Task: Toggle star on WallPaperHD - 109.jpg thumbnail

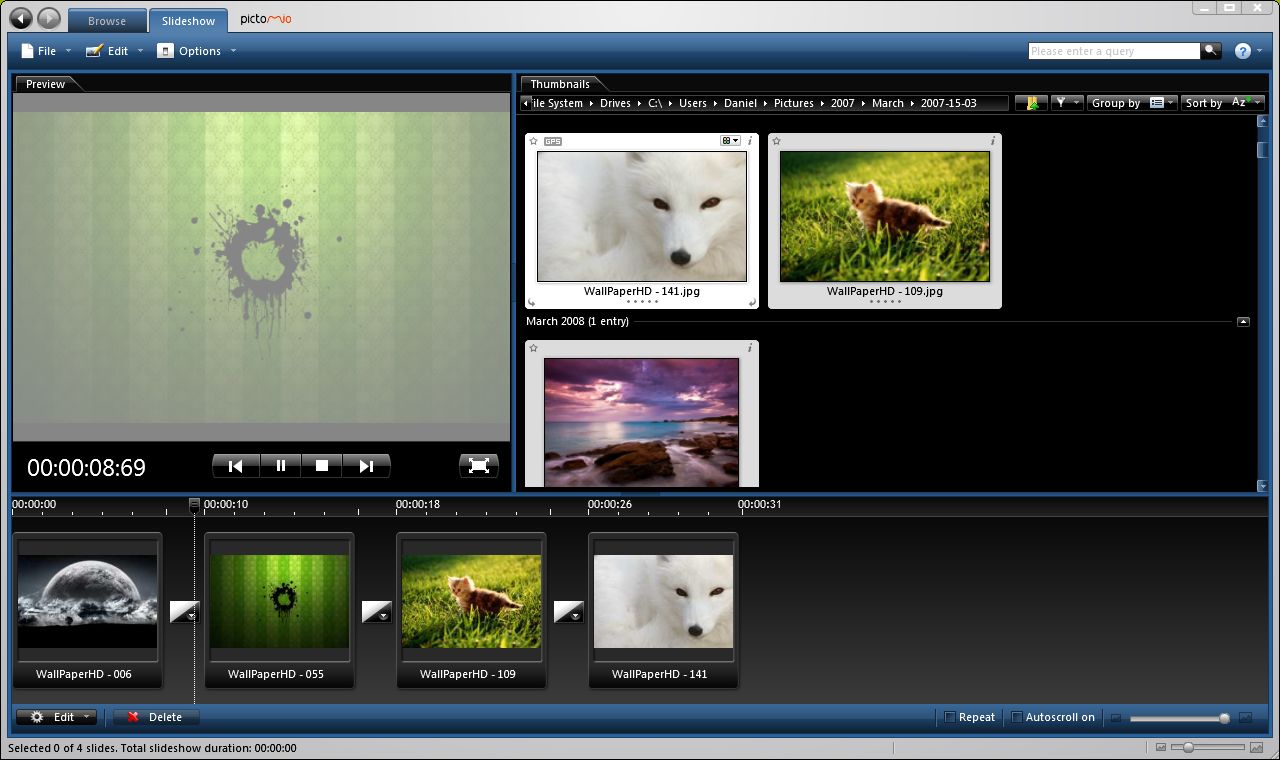Action: tap(777, 141)
